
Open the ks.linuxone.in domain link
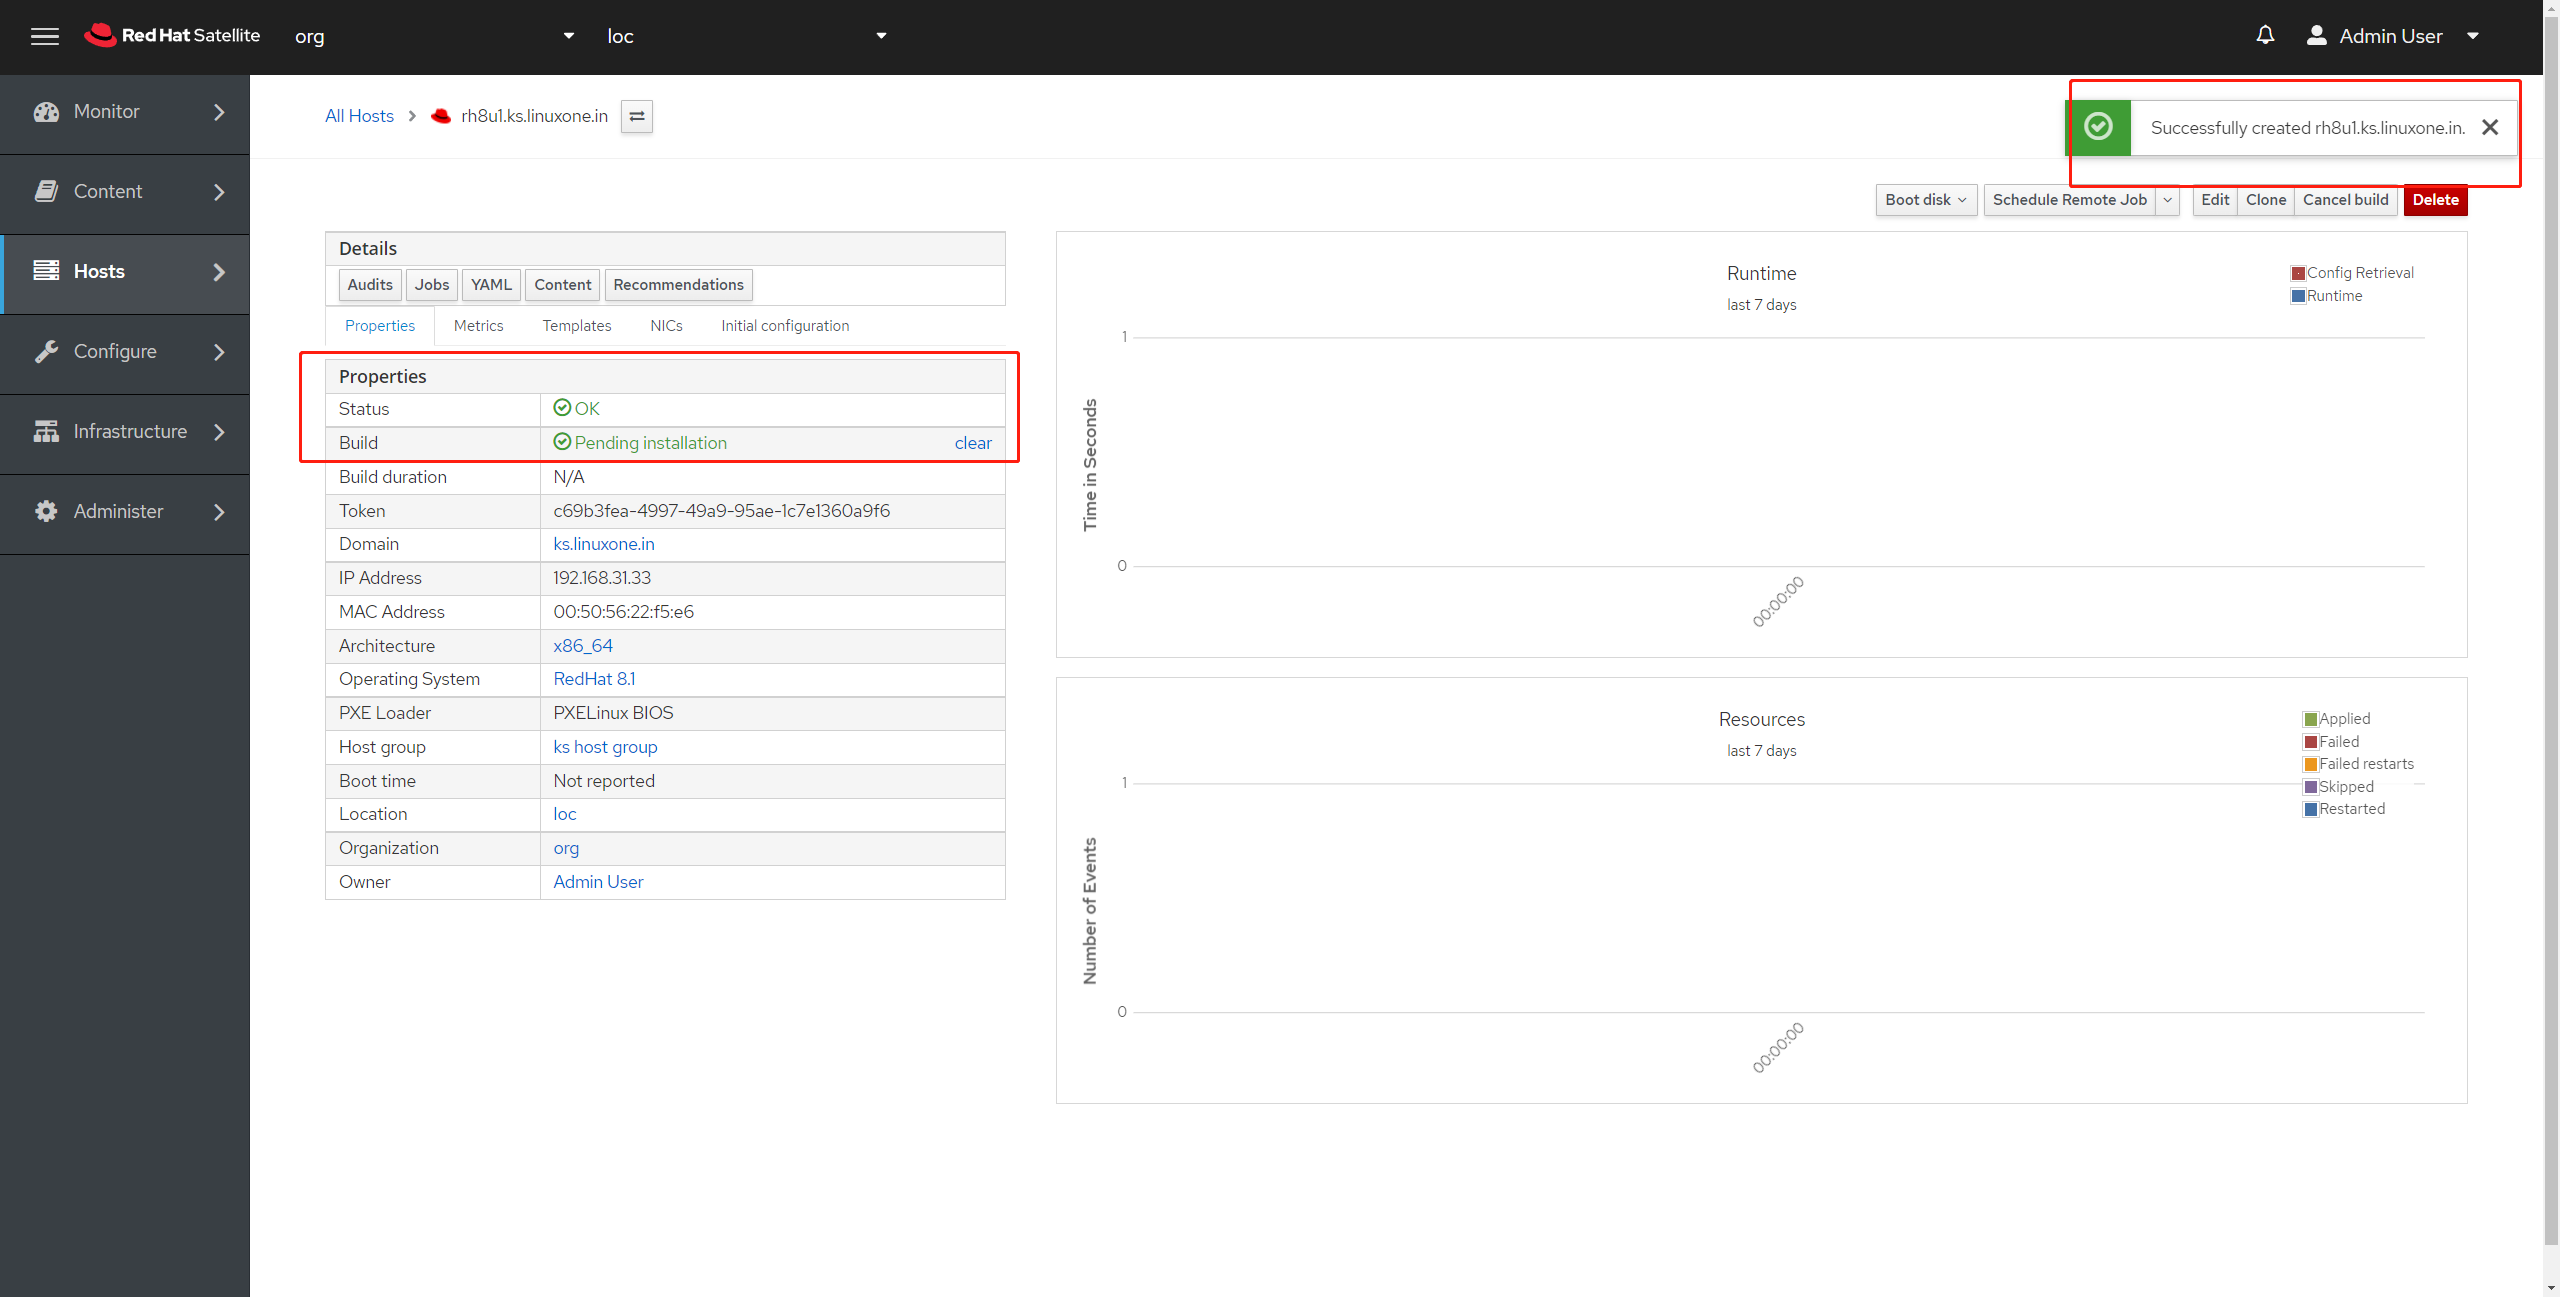click(604, 544)
